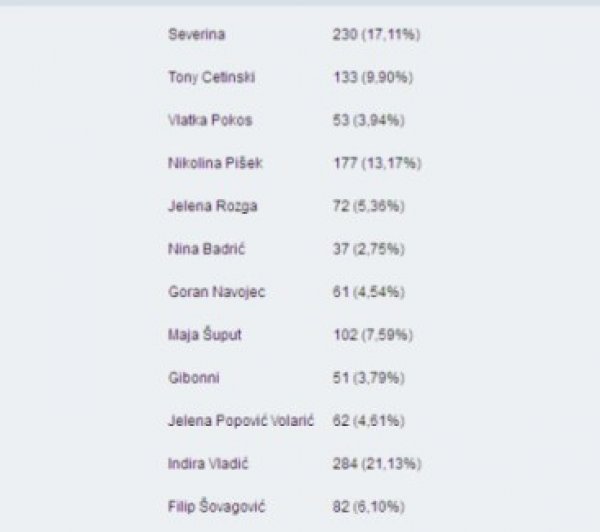The height and width of the screenshot is (532, 600).
Task: Select the Nina Badrić option
Action: (x=206, y=249)
